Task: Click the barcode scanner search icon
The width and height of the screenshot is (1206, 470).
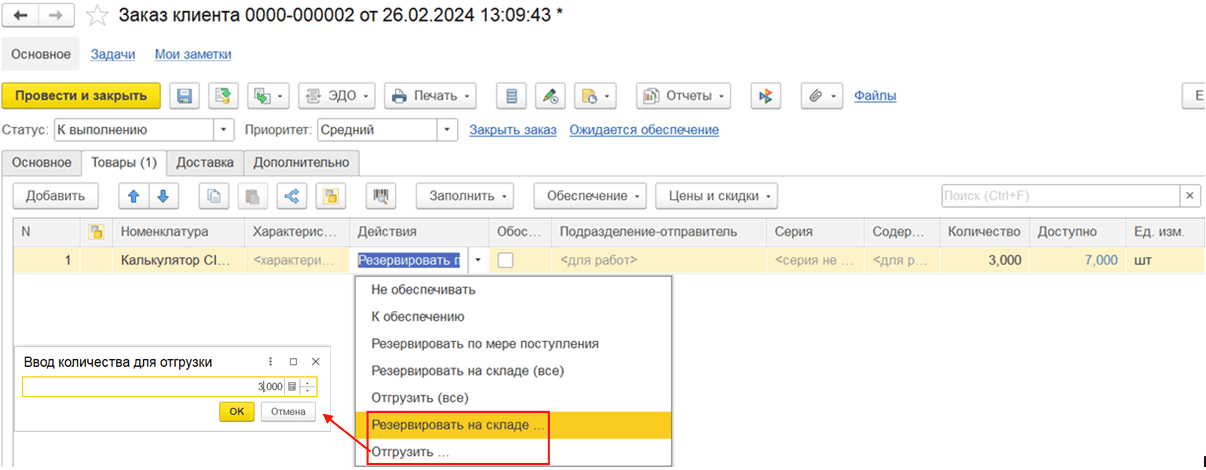Action: click(381, 196)
